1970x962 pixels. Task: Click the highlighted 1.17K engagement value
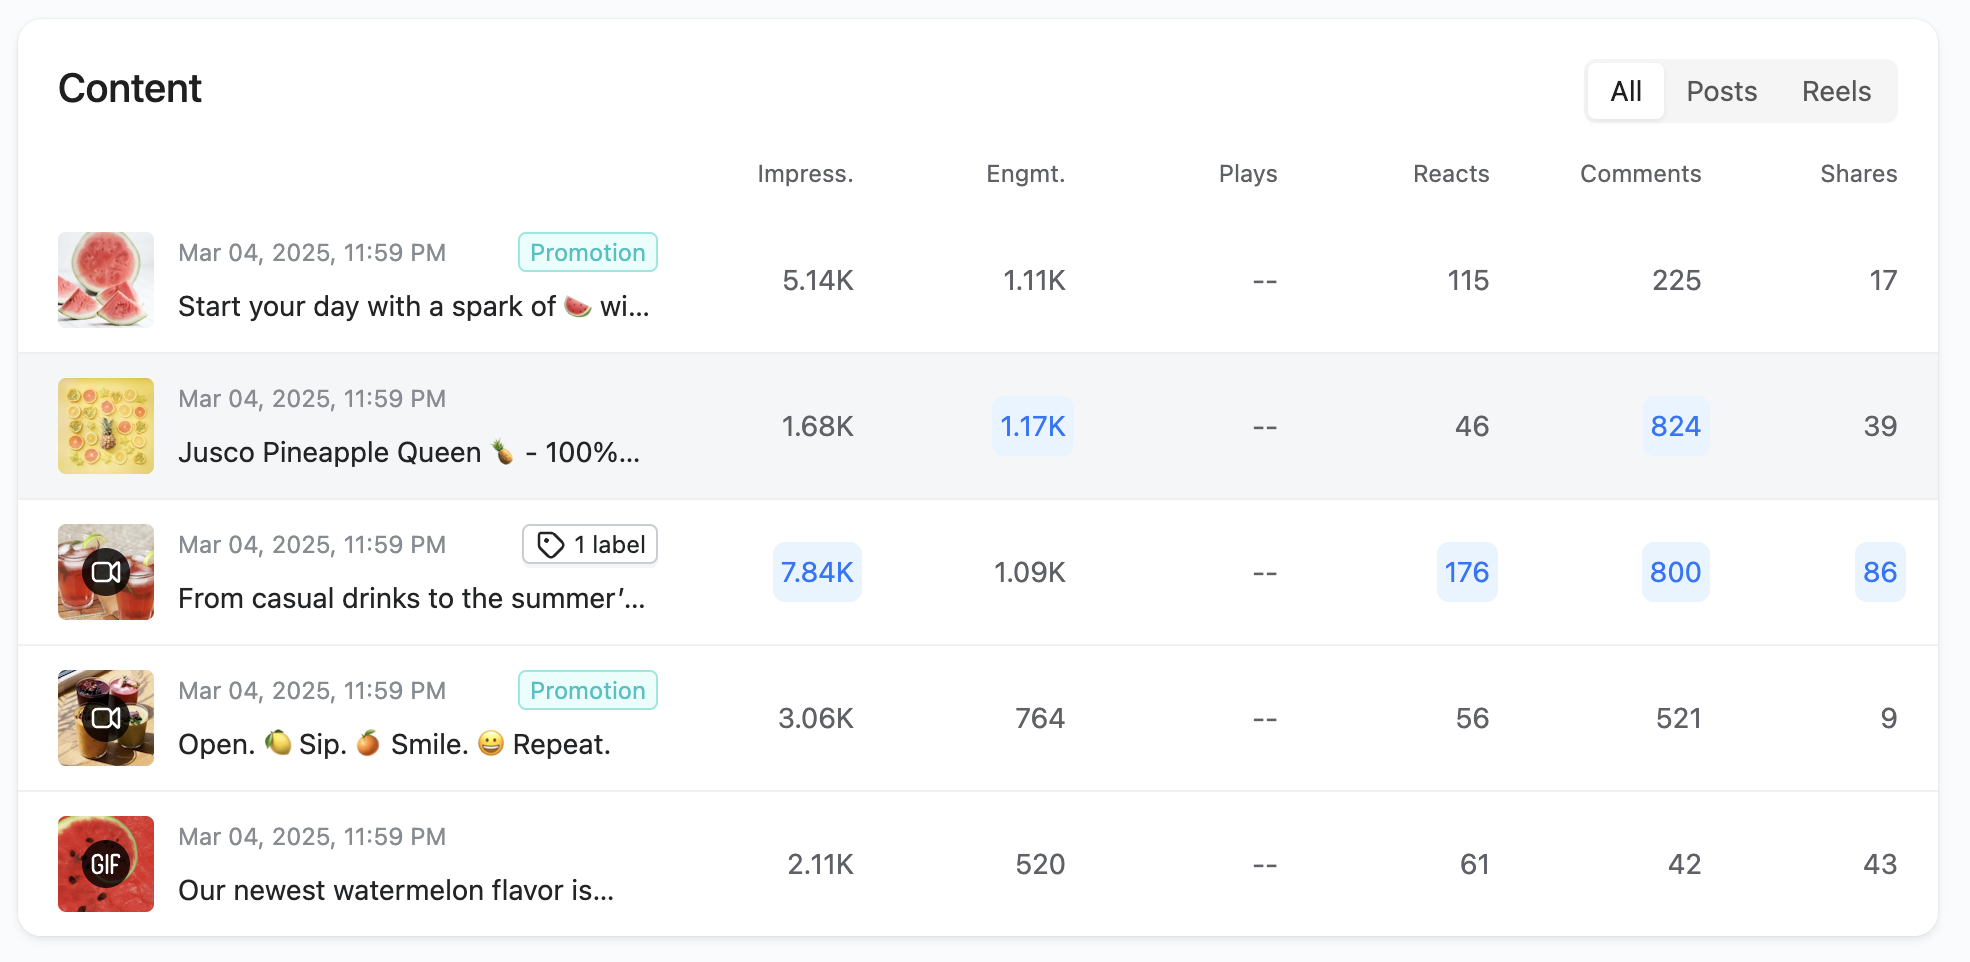pos(1033,426)
